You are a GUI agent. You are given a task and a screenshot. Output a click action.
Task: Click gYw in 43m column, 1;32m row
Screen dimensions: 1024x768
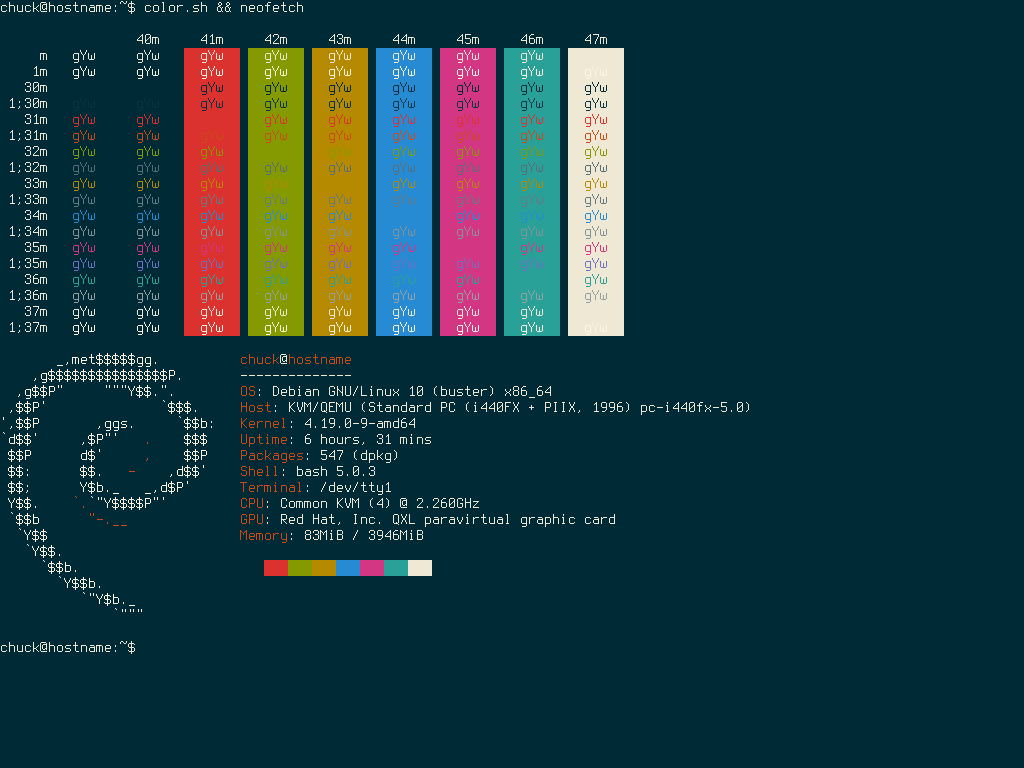coord(340,168)
